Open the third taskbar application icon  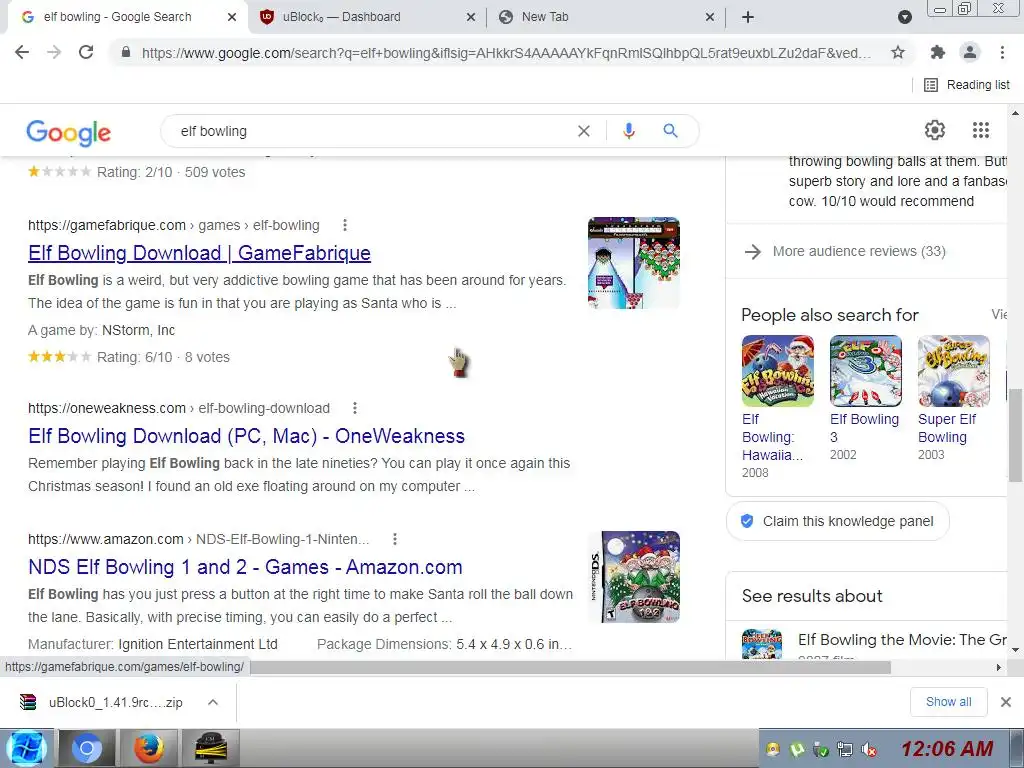point(210,748)
